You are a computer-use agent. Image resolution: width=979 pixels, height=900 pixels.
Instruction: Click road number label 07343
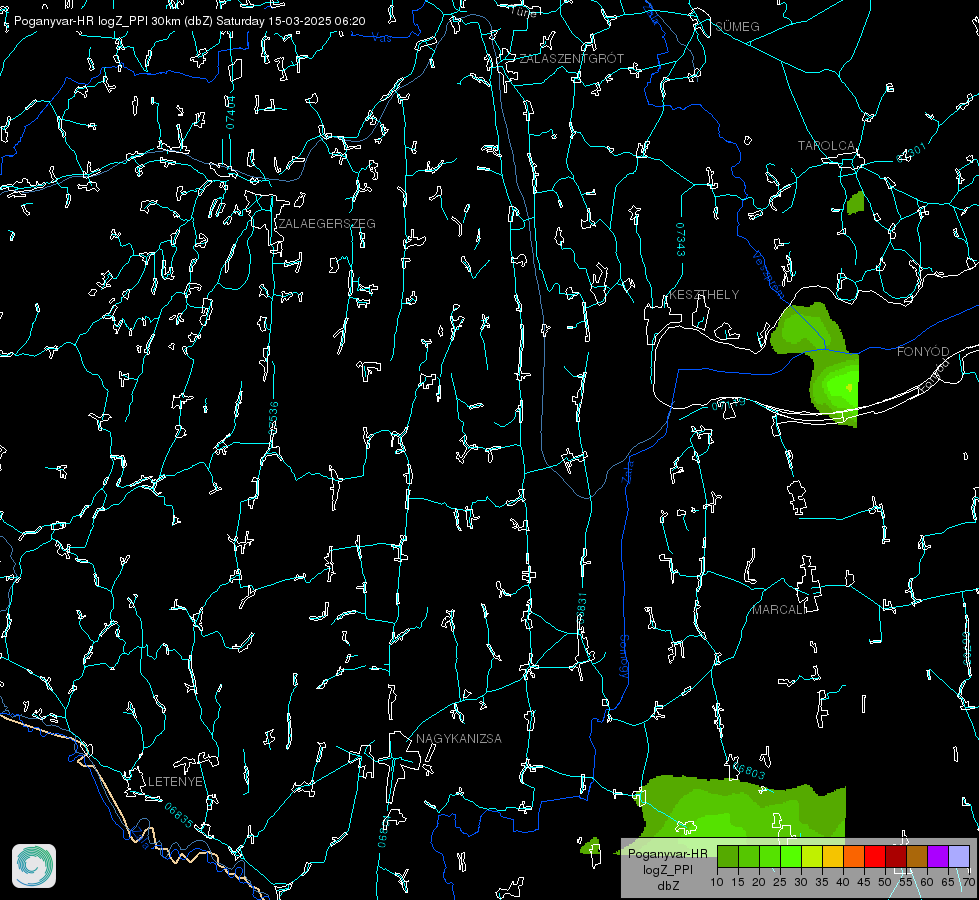click(x=681, y=240)
